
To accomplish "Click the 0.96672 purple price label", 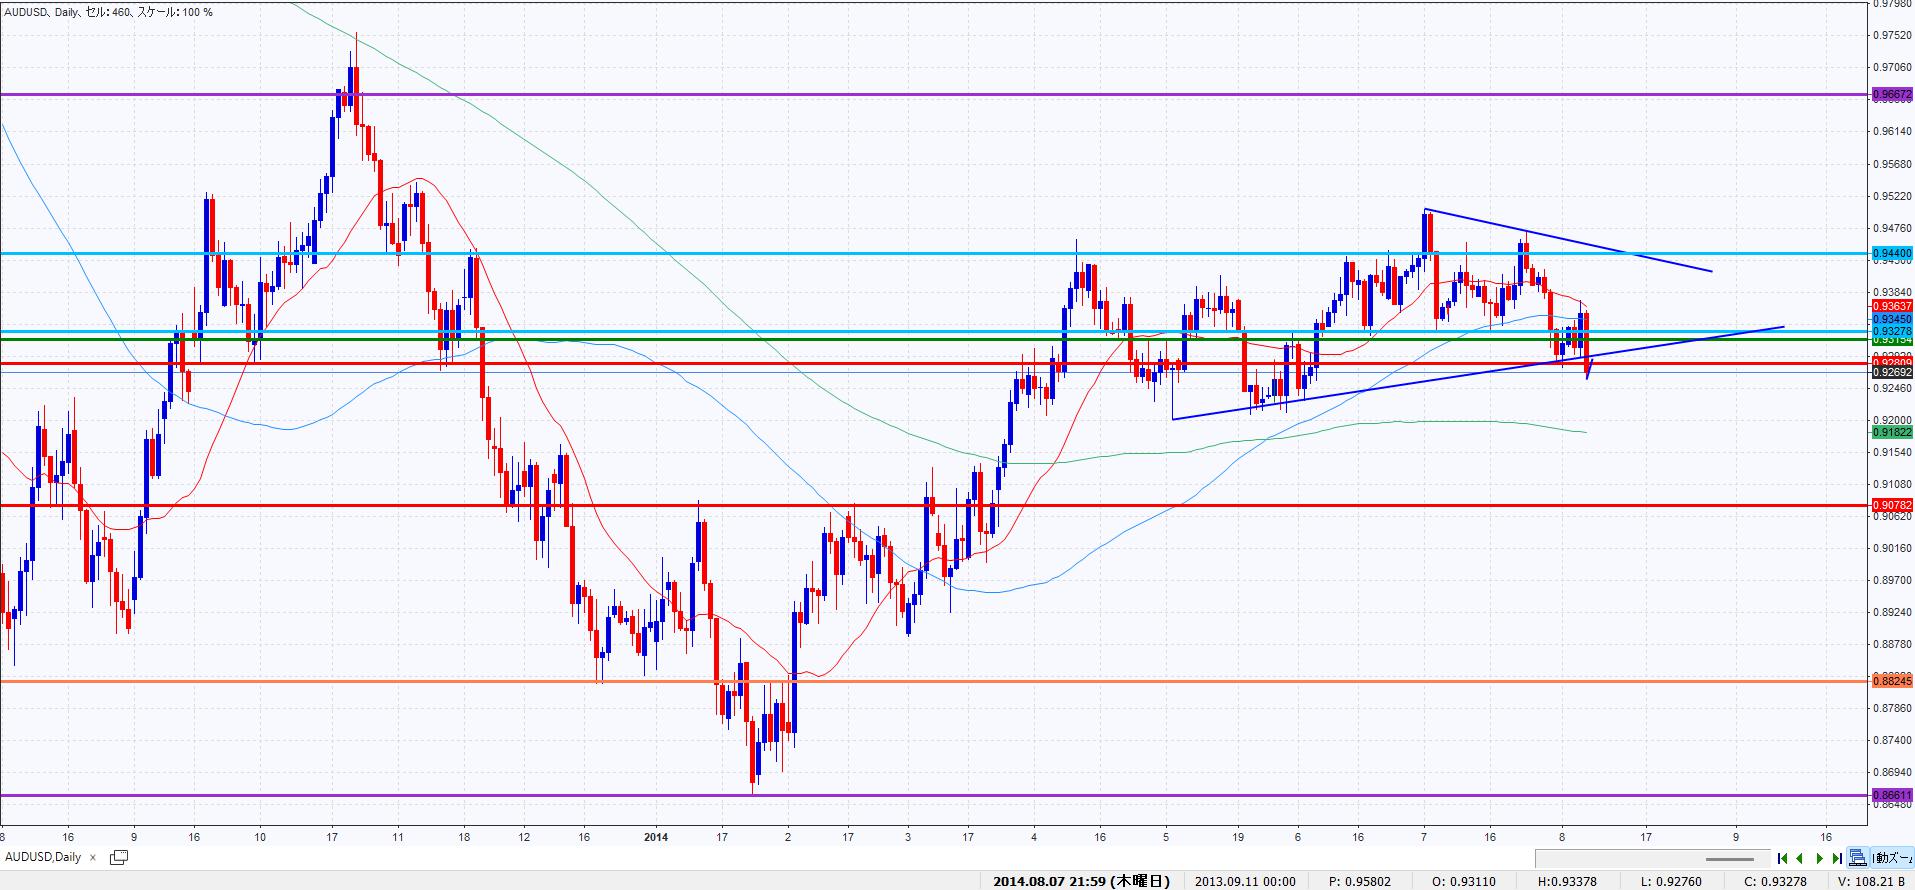I will click(x=1891, y=95).
